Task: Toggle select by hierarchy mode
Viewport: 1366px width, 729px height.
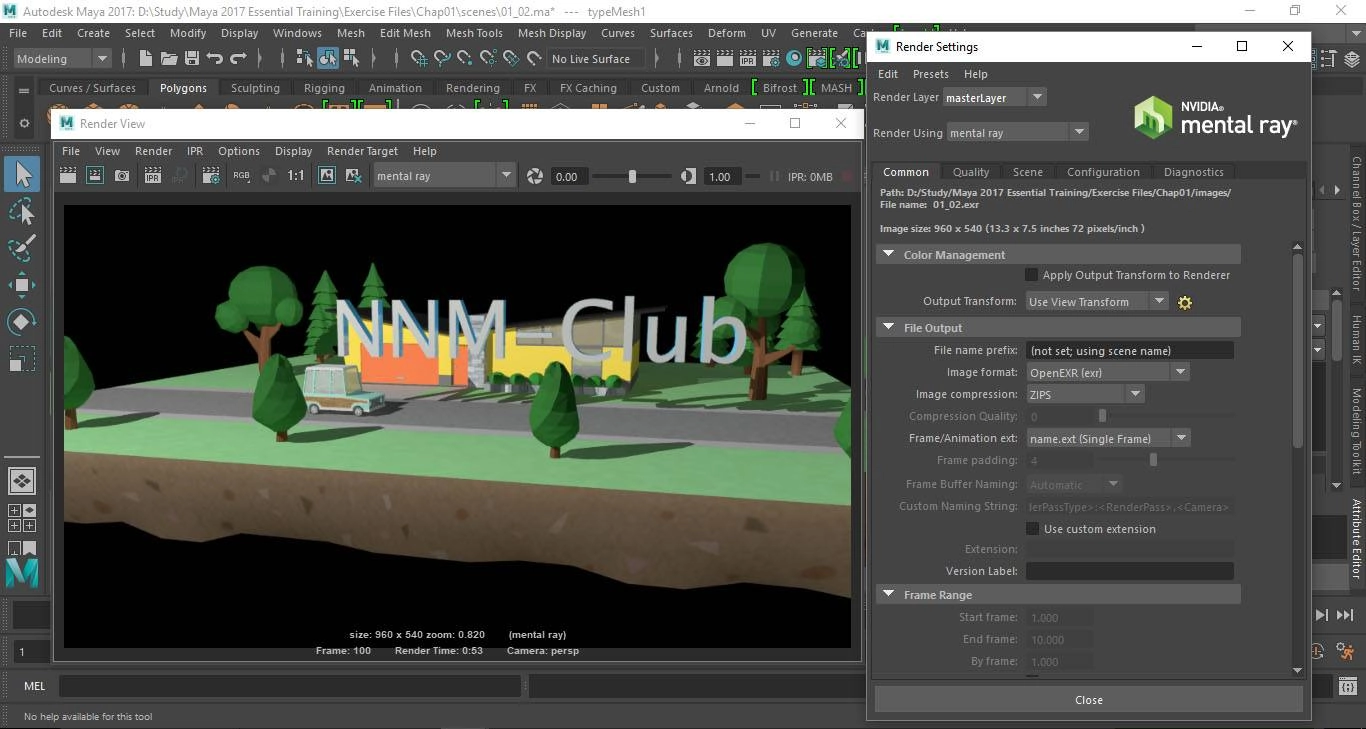Action: tap(305, 59)
